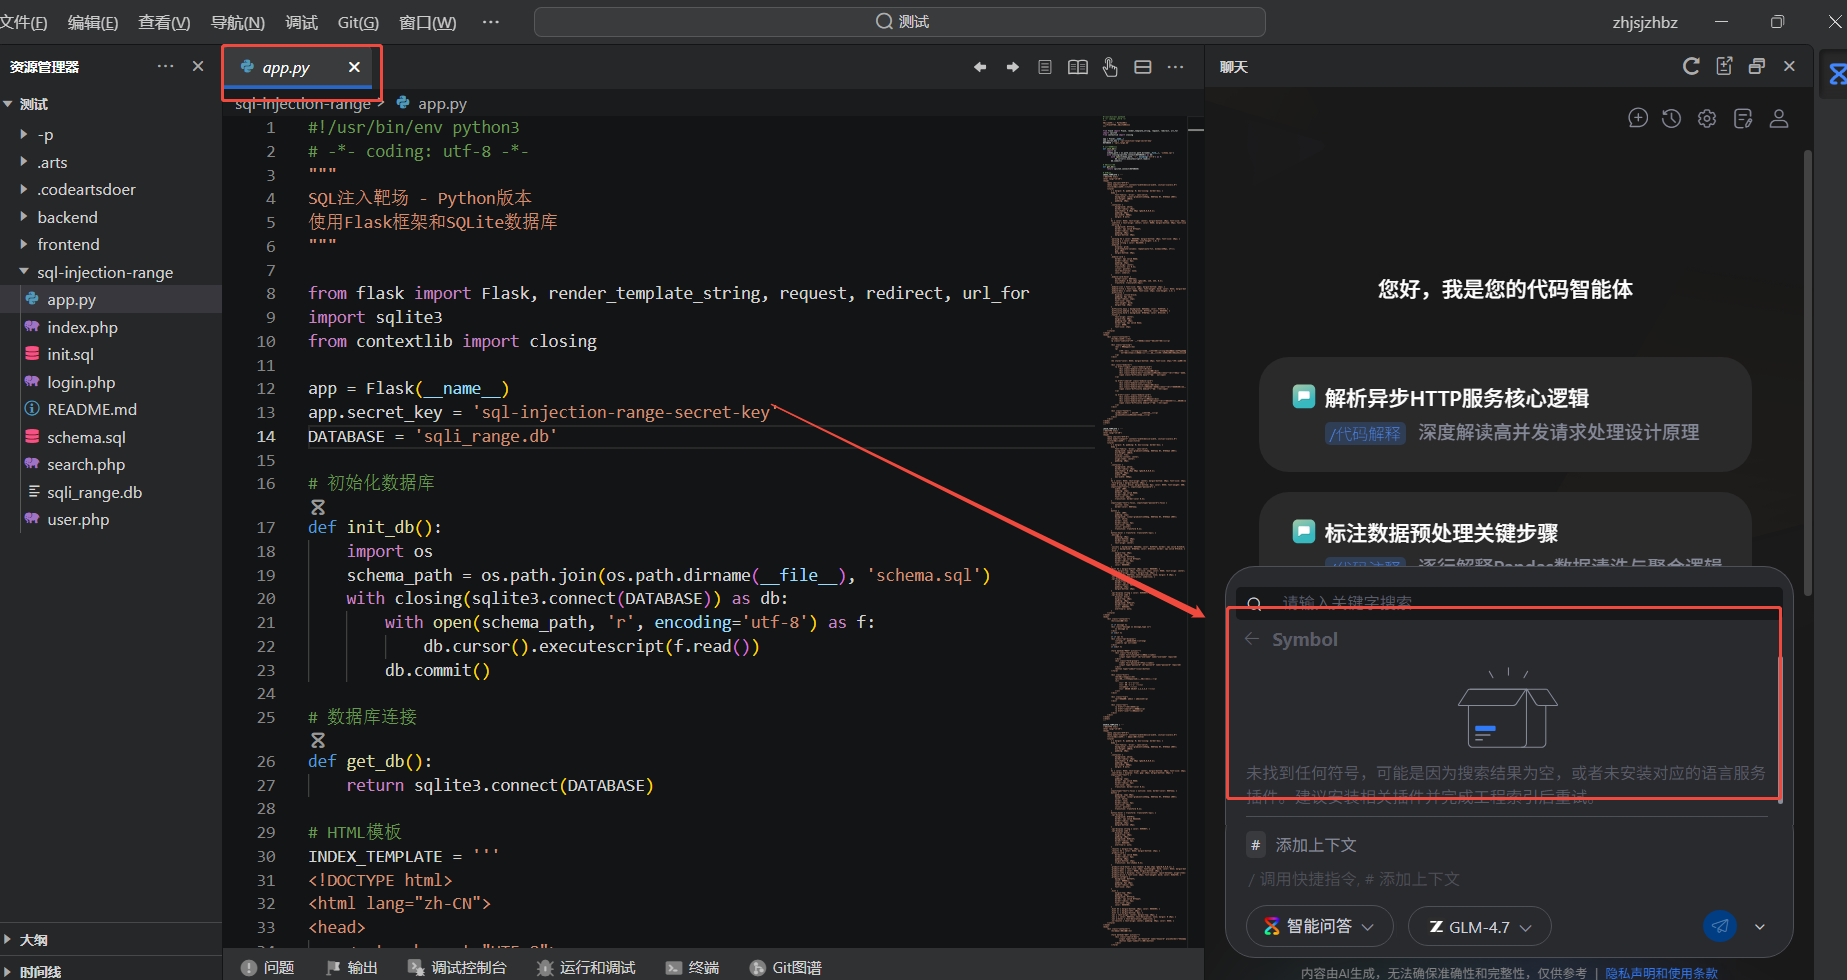Close the app.py editor tab
Viewport: 1847px width, 980px height.
[354, 67]
